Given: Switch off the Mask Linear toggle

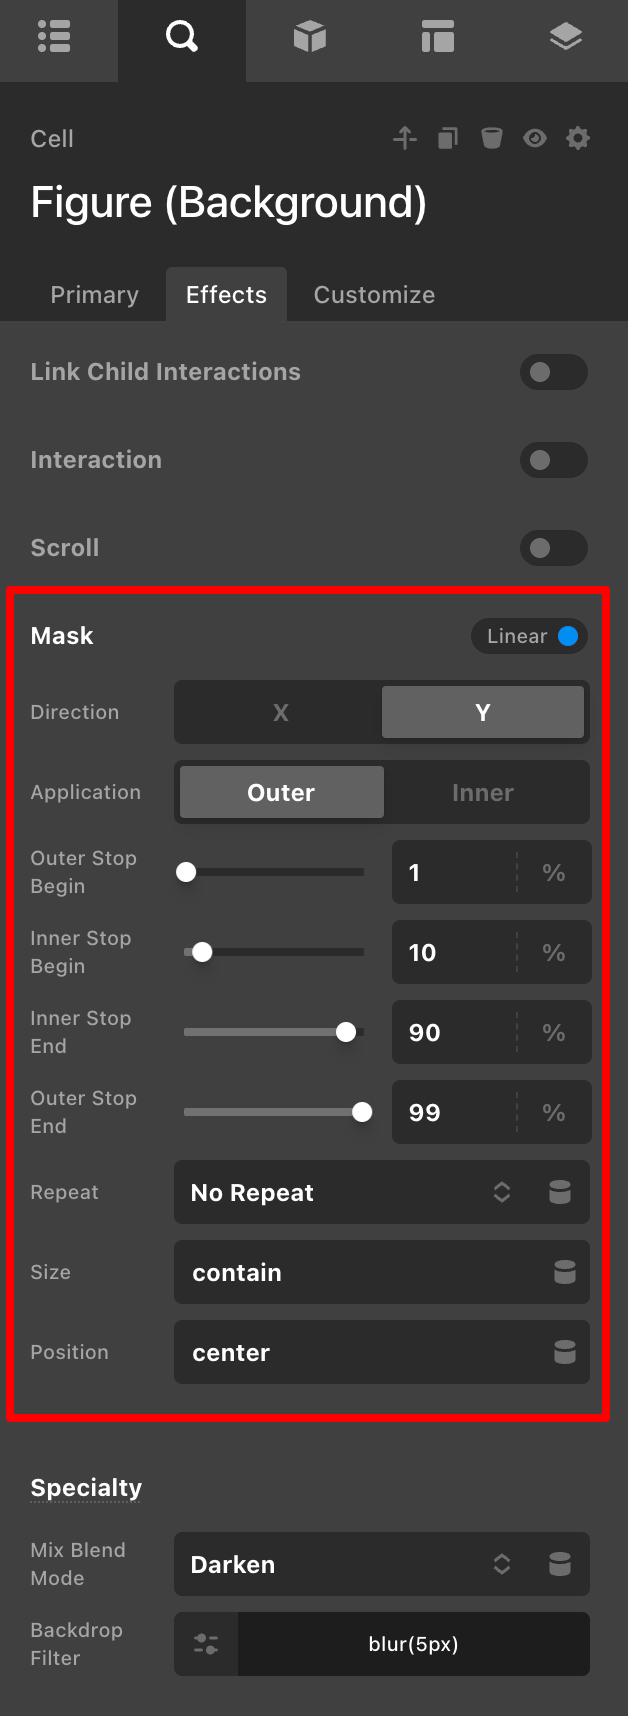Looking at the screenshot, I should tap(530, 636).
